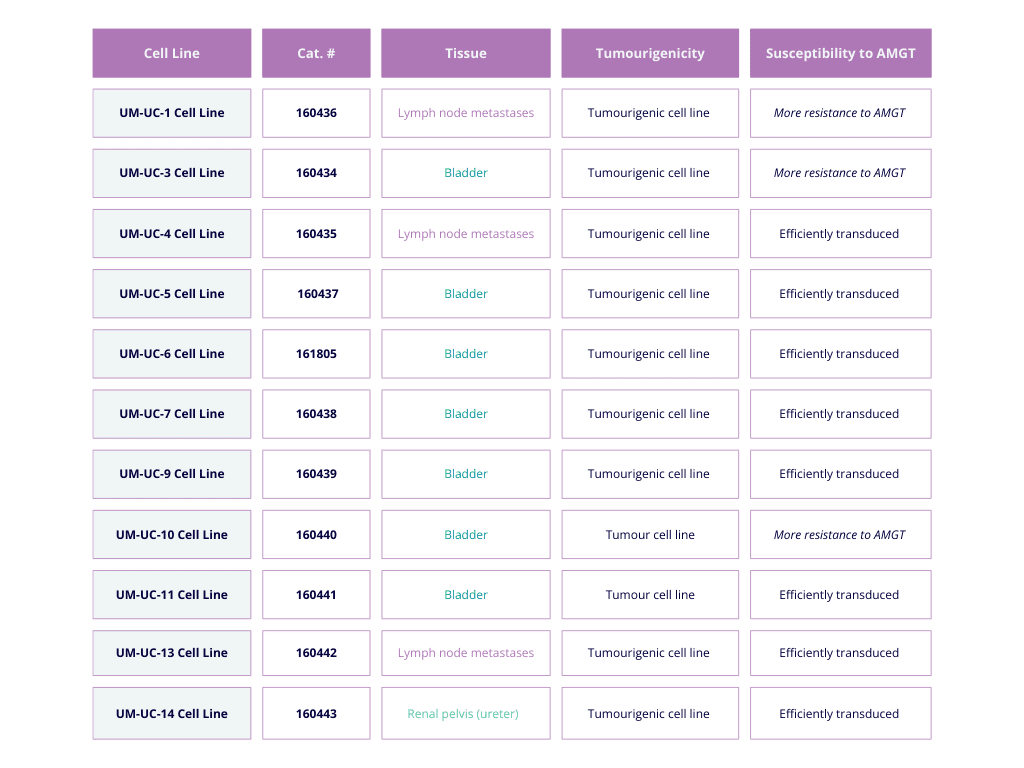Click the Cat. # column header
Viewport: 1024px width, 768px height.
(316, 53)
